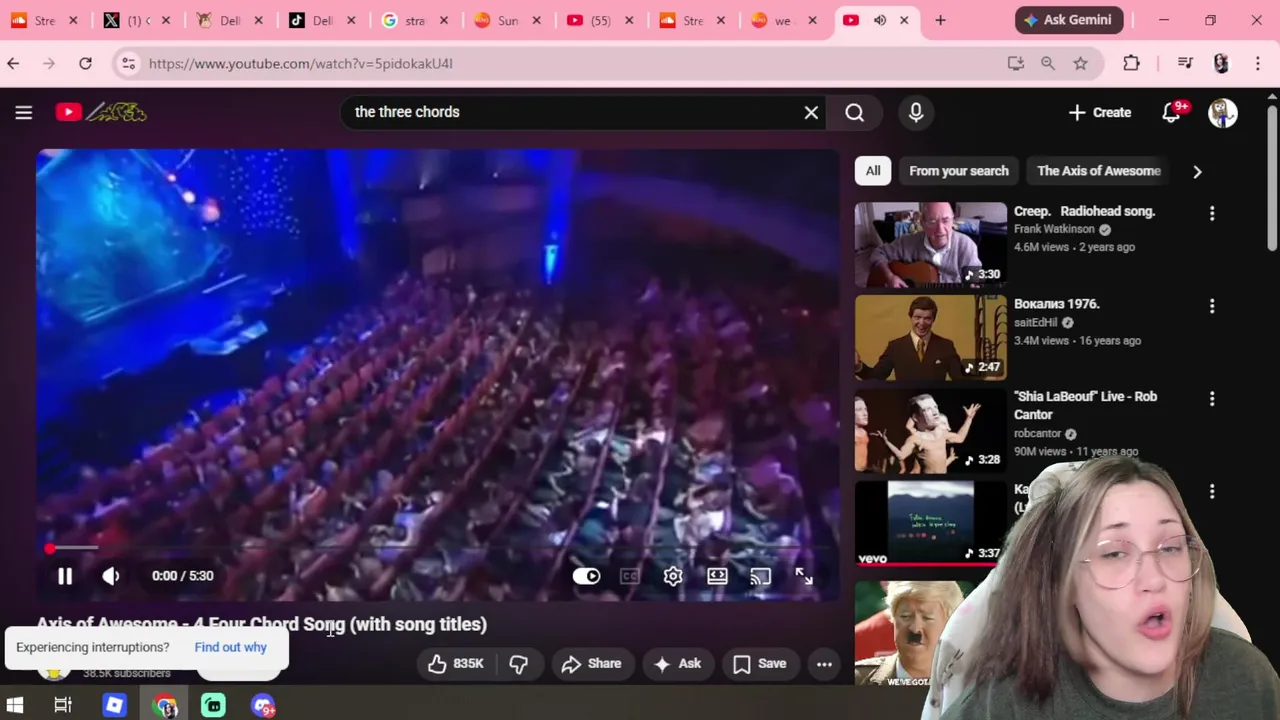Start voice search with the microphone
This screenshot has width=1280, height=720.
[916, 112]
